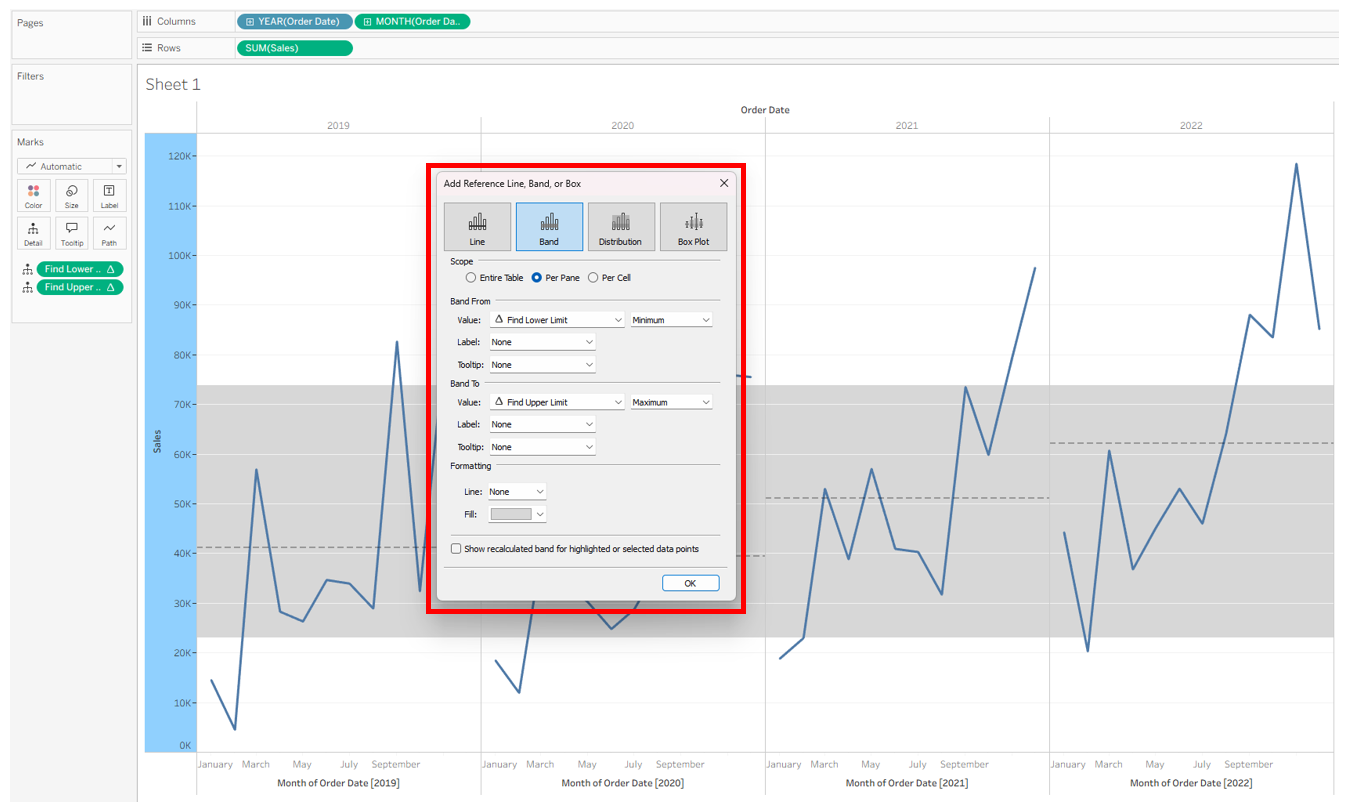
Task: Open the Fill color swatch picker
Action: pyautogui.click(x=517, y=514)
